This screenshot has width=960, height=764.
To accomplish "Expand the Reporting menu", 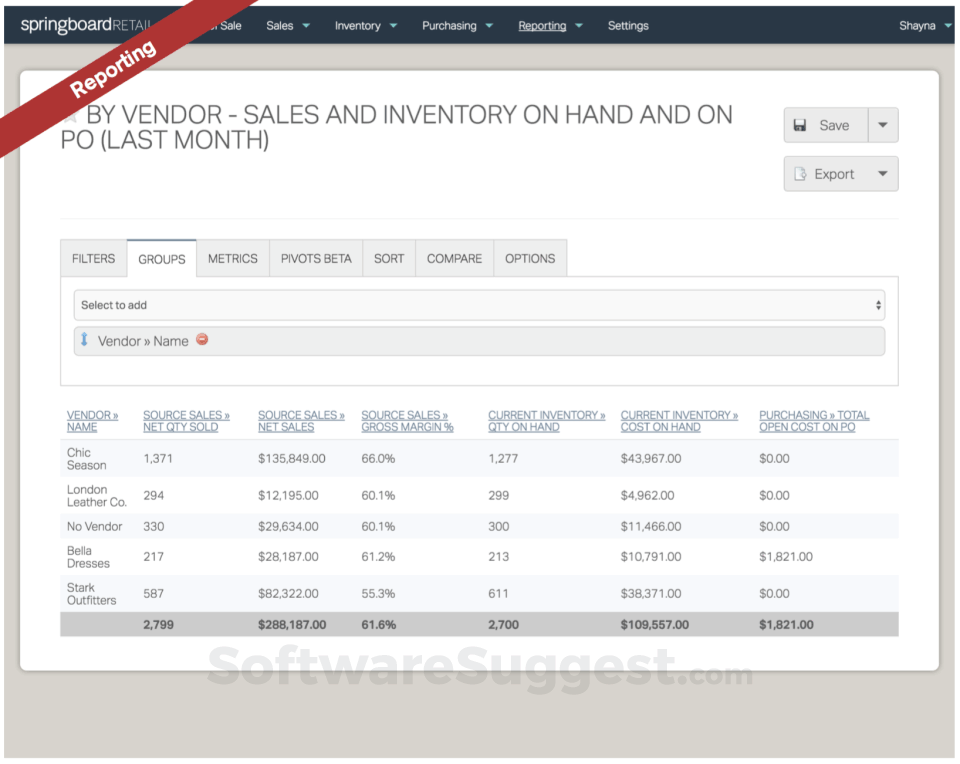I will click(x=550, y=26).
